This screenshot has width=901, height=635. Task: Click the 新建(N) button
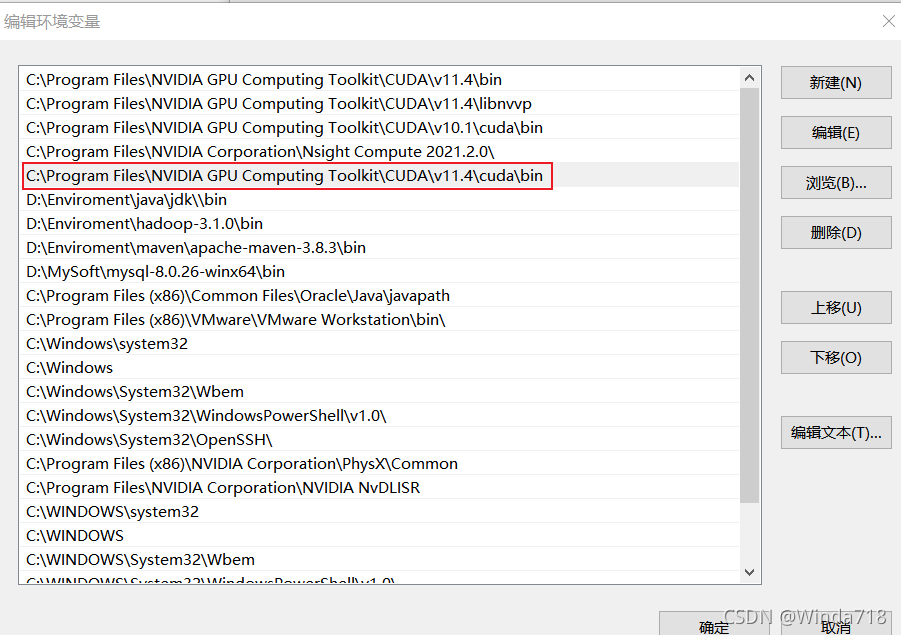pos(835,83)
